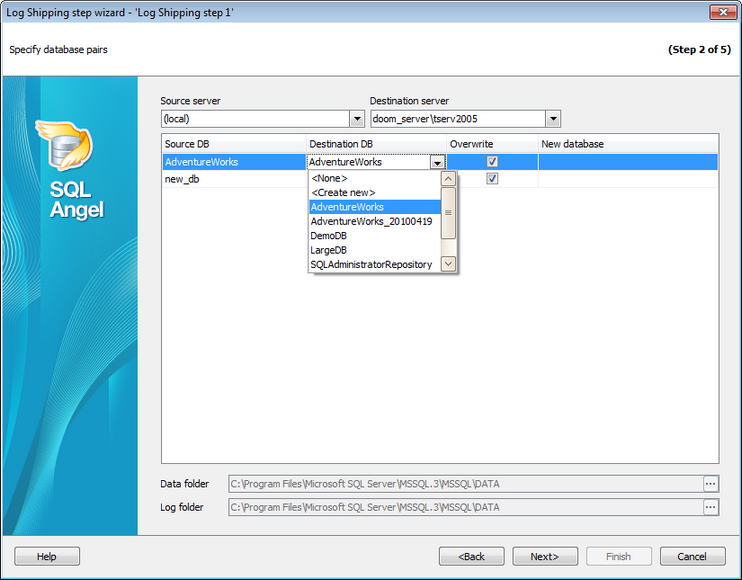Image resolution: width=742 pixels, height=580 pixels.
Task: Select the new_db source row
Action: (x=234, y=179)
